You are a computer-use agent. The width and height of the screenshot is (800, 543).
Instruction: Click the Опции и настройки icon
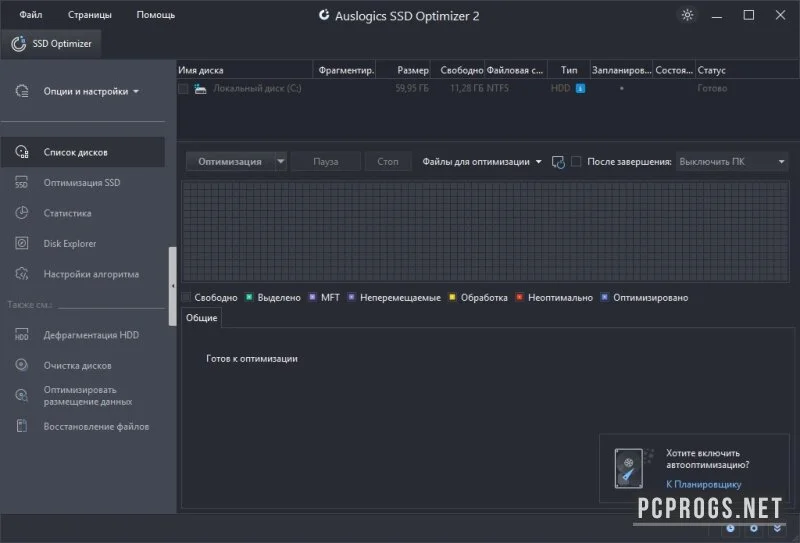(22, 91)
